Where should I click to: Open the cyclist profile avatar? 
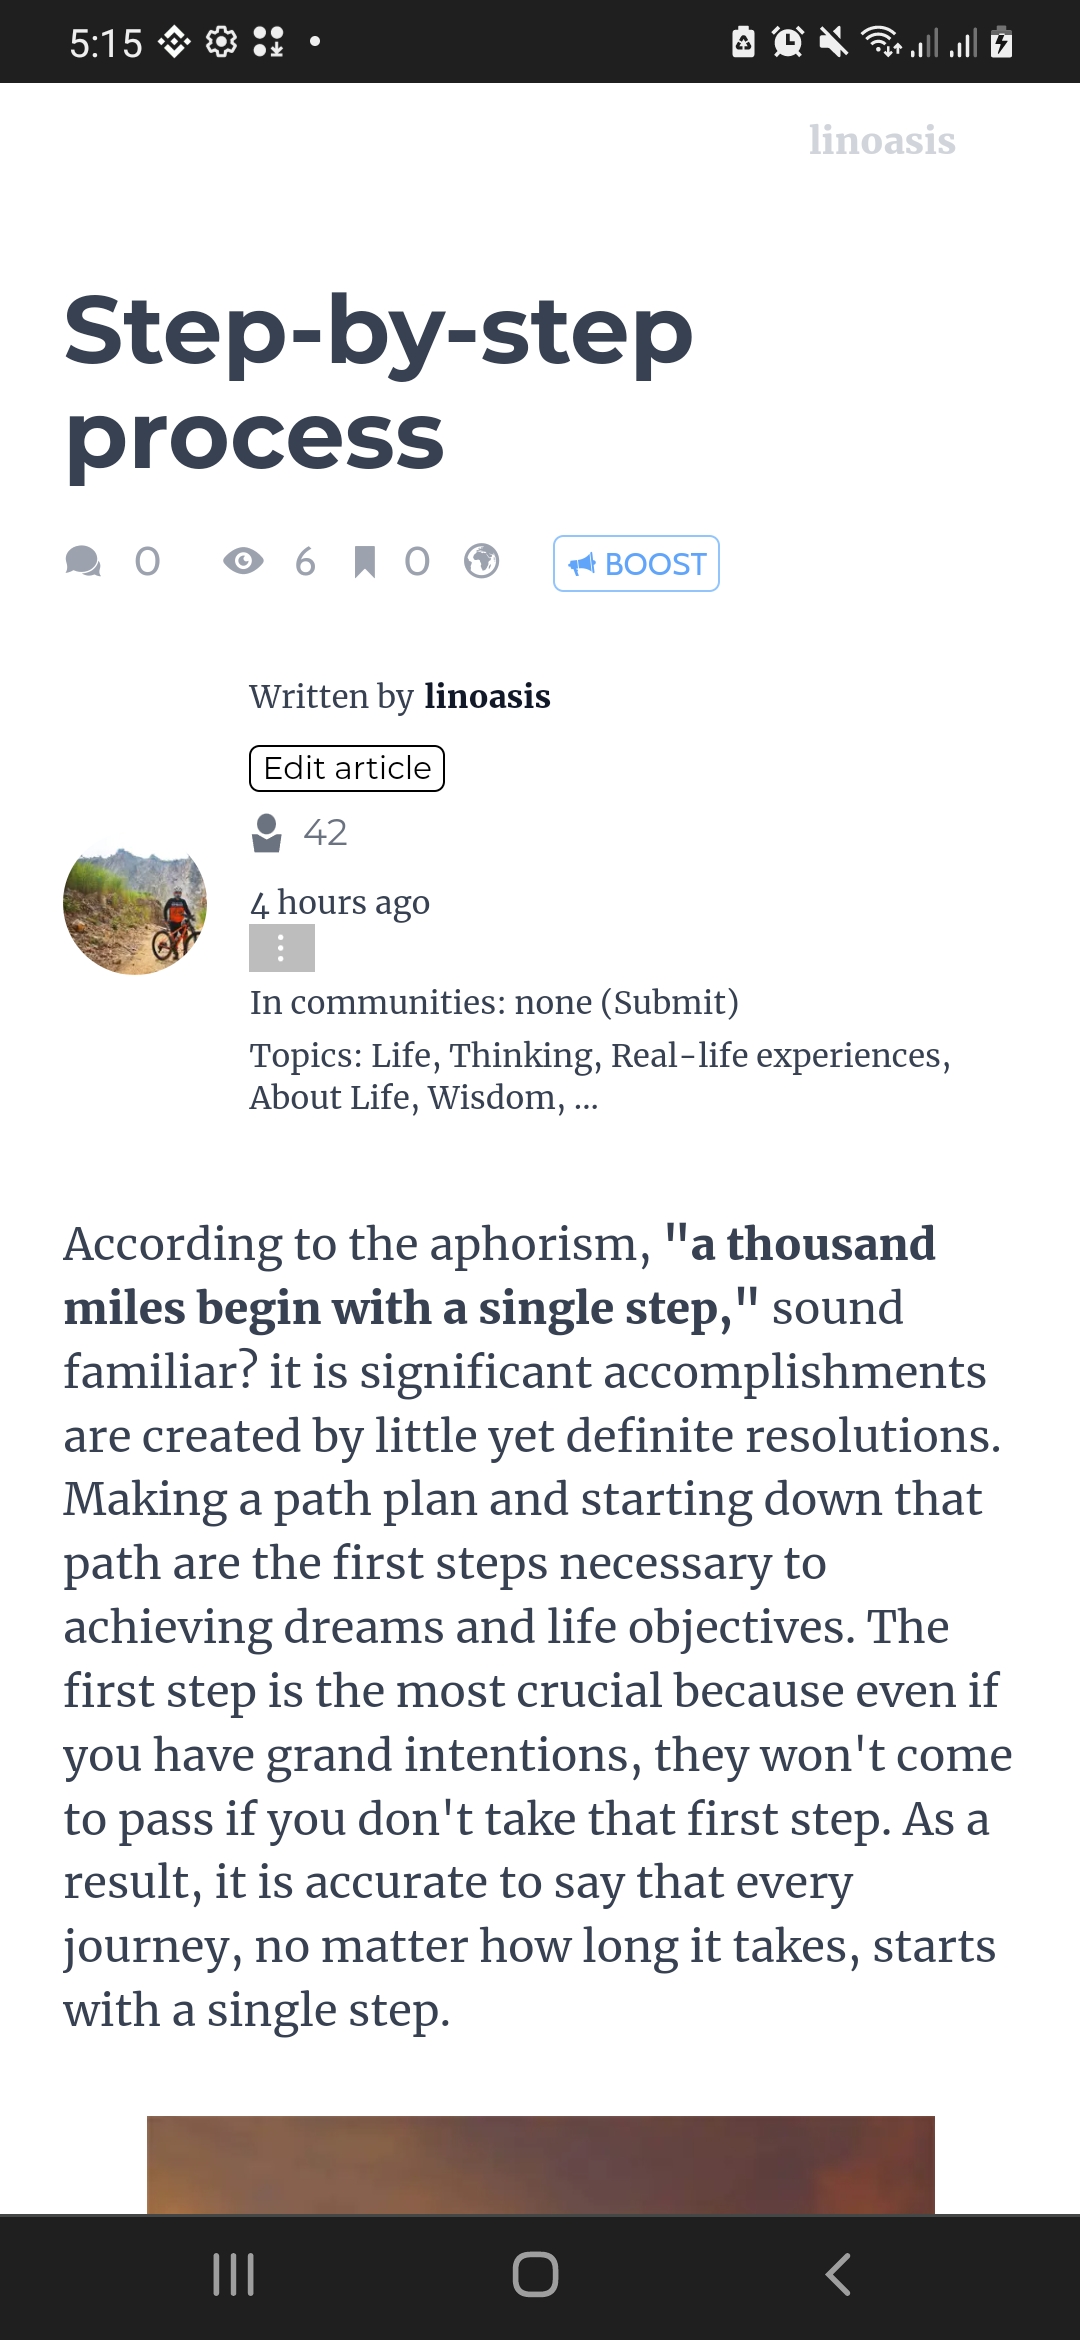135,903
